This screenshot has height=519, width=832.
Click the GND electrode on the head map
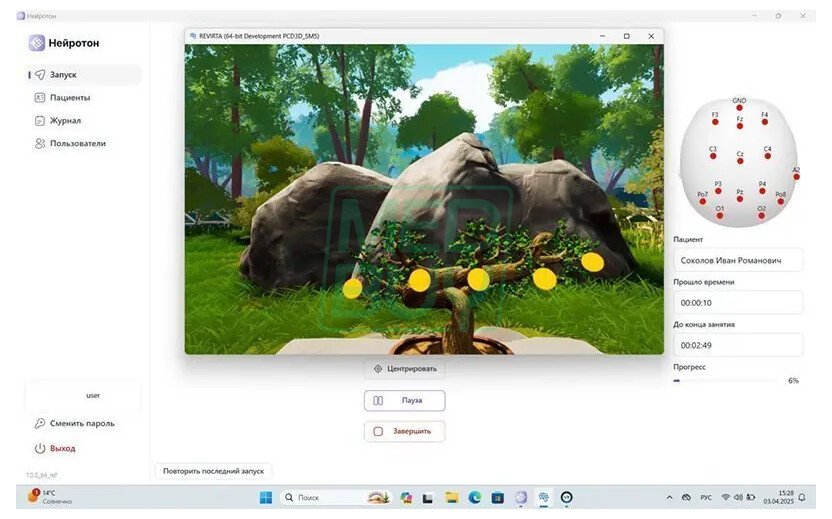(x=739, y=108)
